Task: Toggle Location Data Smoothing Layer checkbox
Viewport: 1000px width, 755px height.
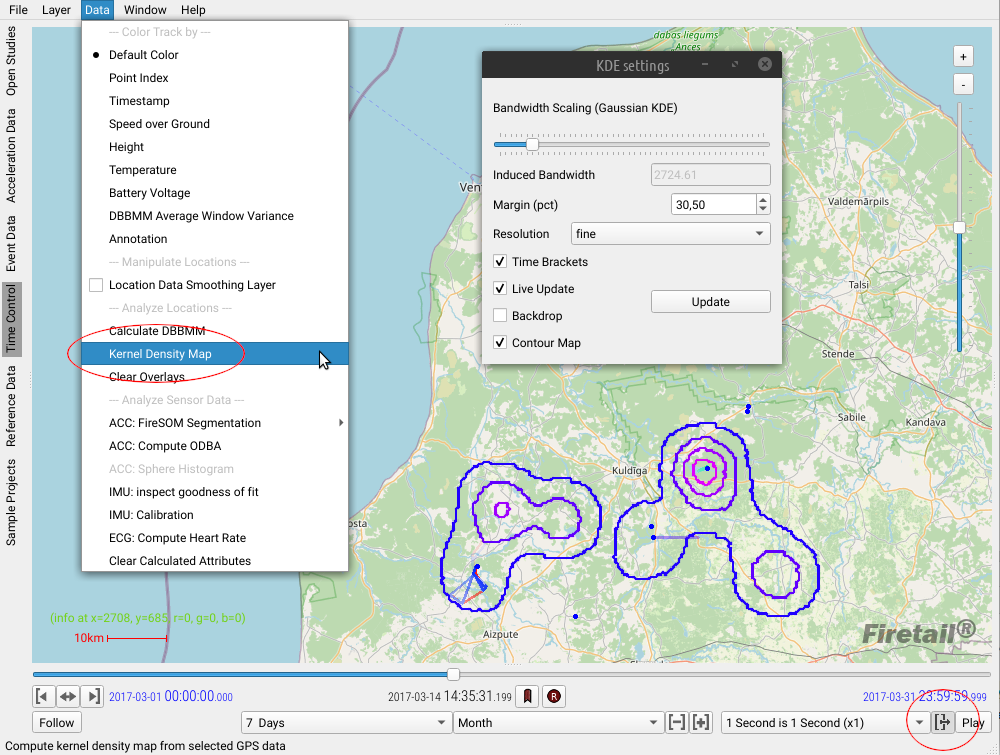Action: tap(96, 285)
